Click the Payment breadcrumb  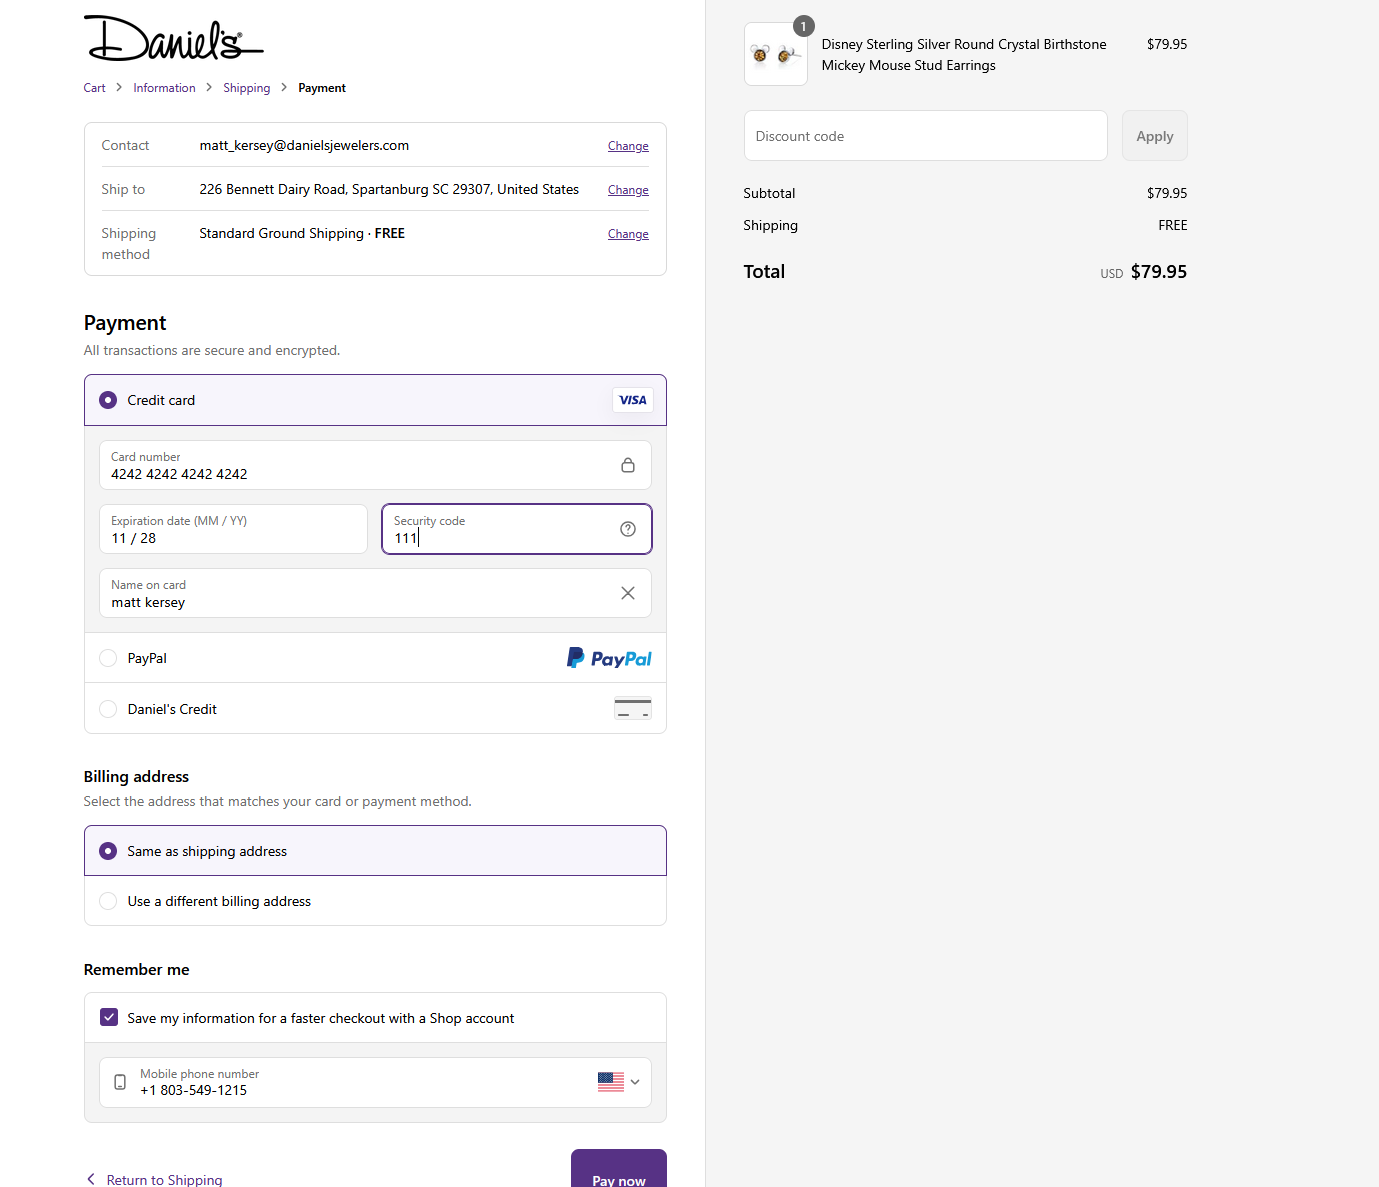[x=322, y=88]
